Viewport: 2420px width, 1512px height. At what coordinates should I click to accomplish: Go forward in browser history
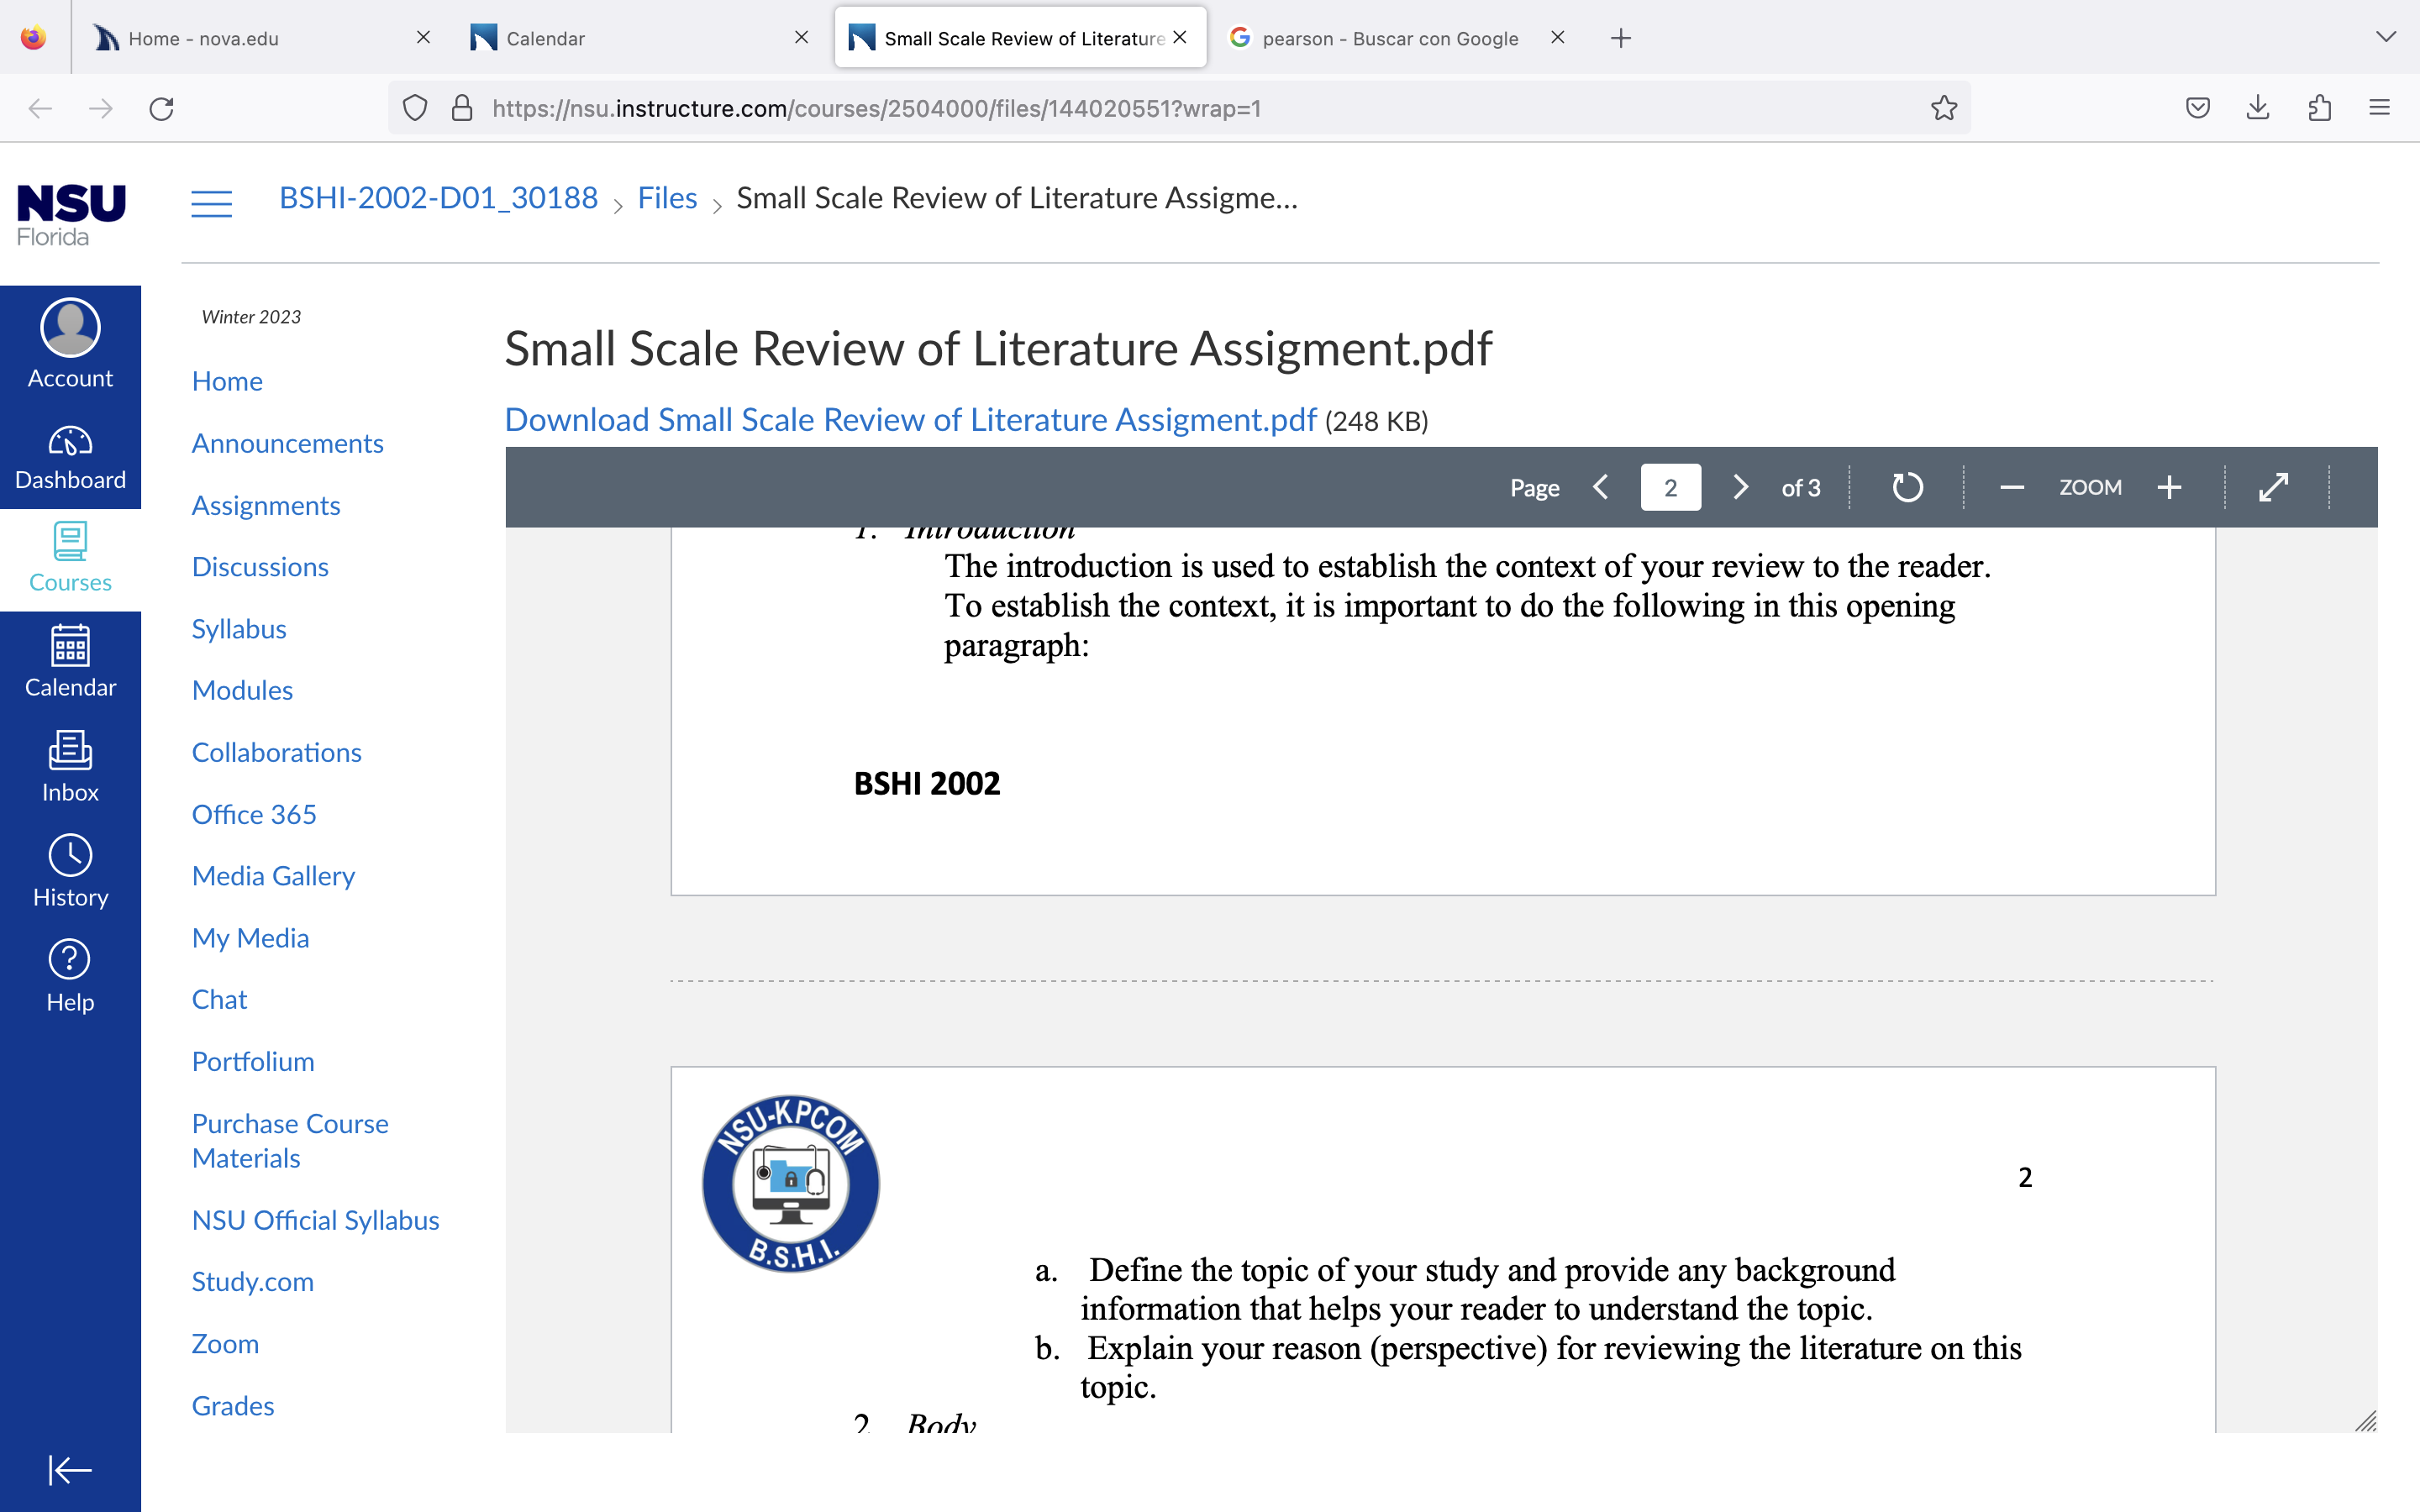coord(100,108)
